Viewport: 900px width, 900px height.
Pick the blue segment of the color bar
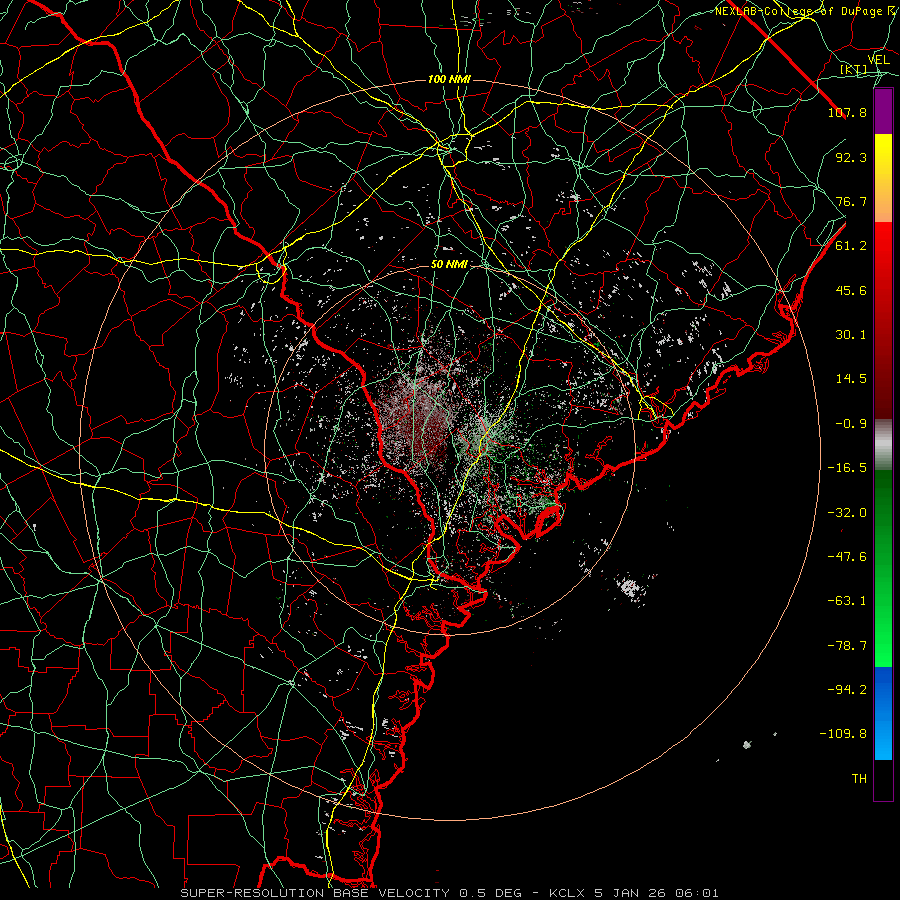click(x=883, y=713)
